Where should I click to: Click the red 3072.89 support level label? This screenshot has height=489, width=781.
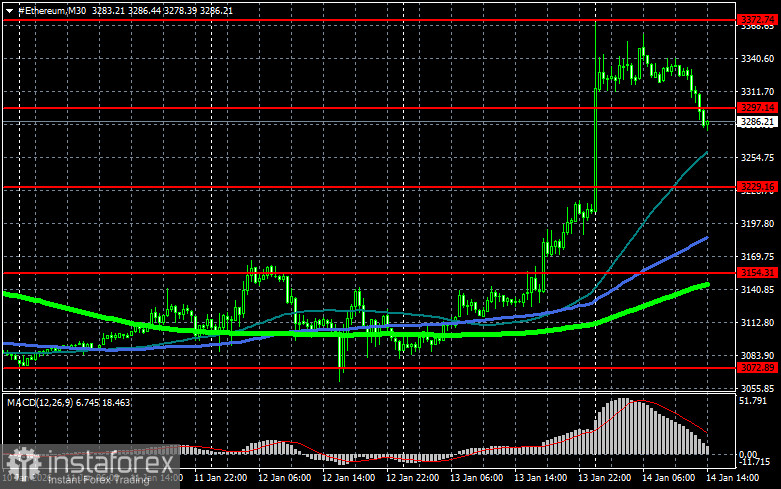coord(758,367)
